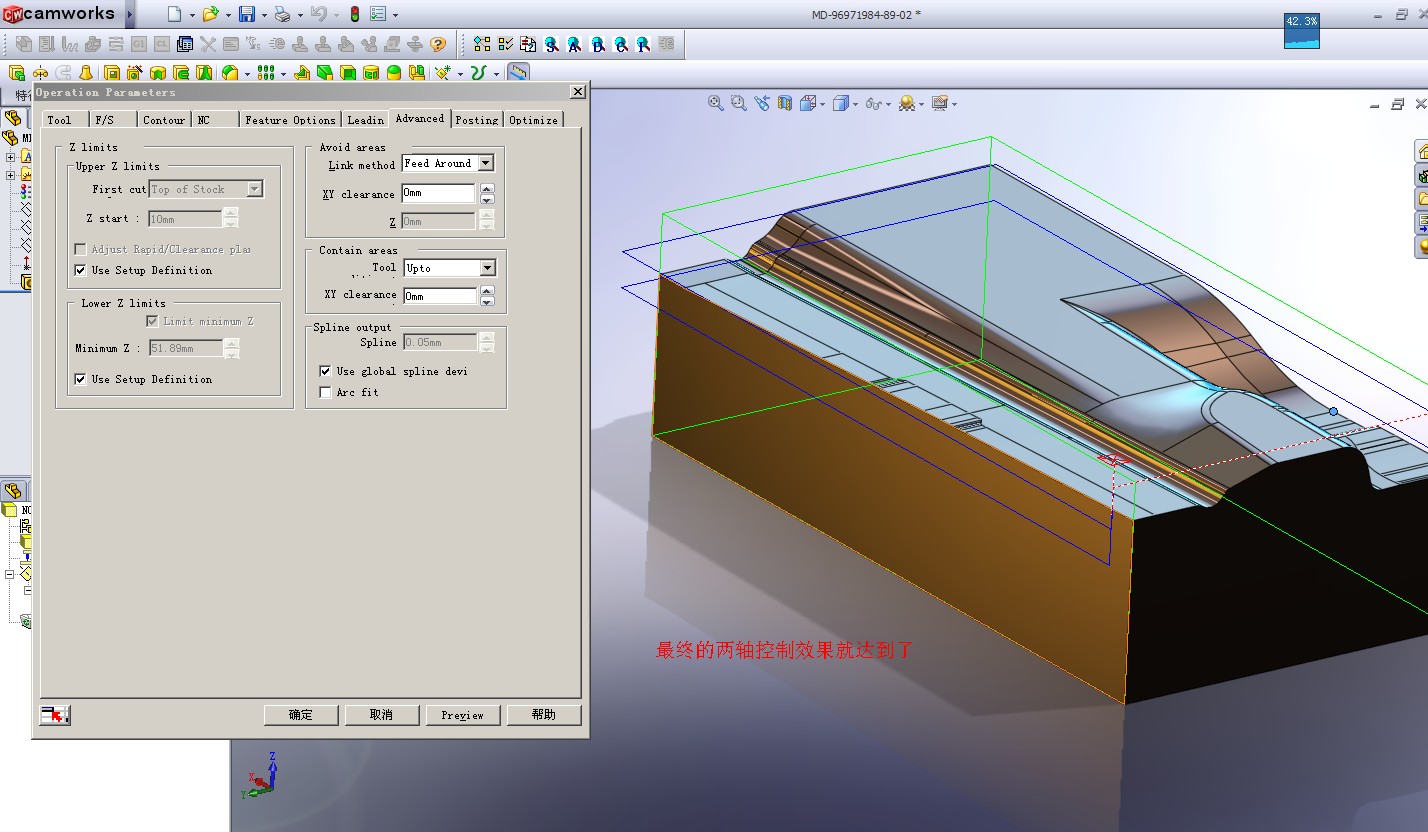Open the Display Style dropdown arrow

tap(855, 104)
